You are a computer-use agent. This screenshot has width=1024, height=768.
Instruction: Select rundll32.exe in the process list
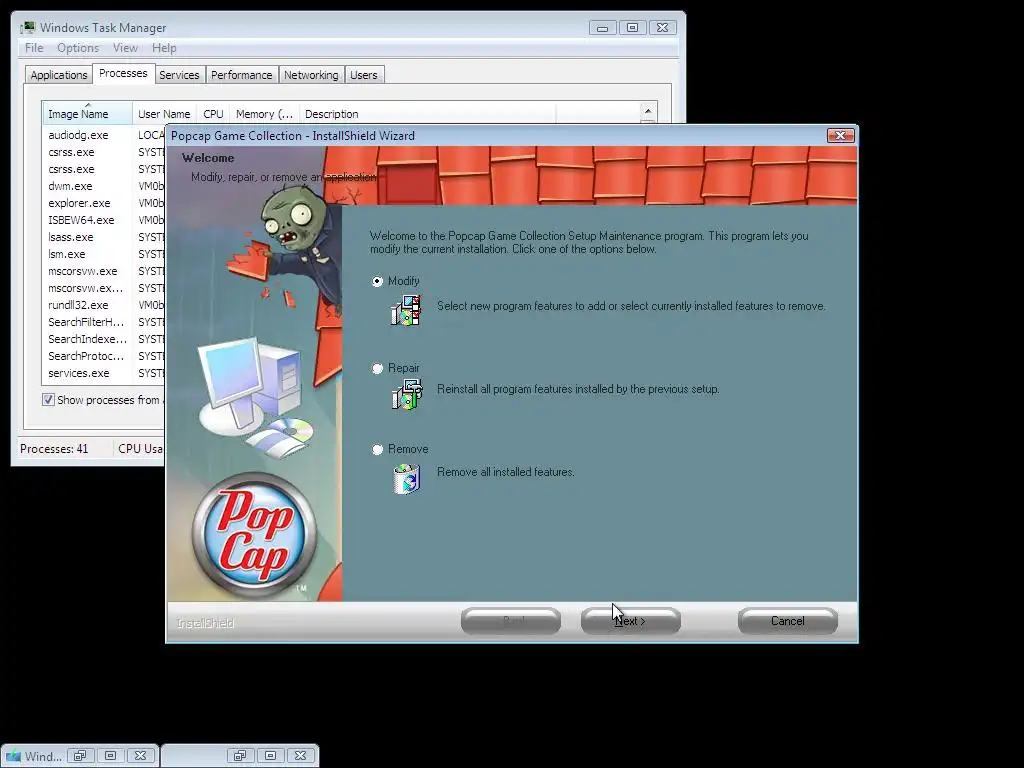(78, 305)
